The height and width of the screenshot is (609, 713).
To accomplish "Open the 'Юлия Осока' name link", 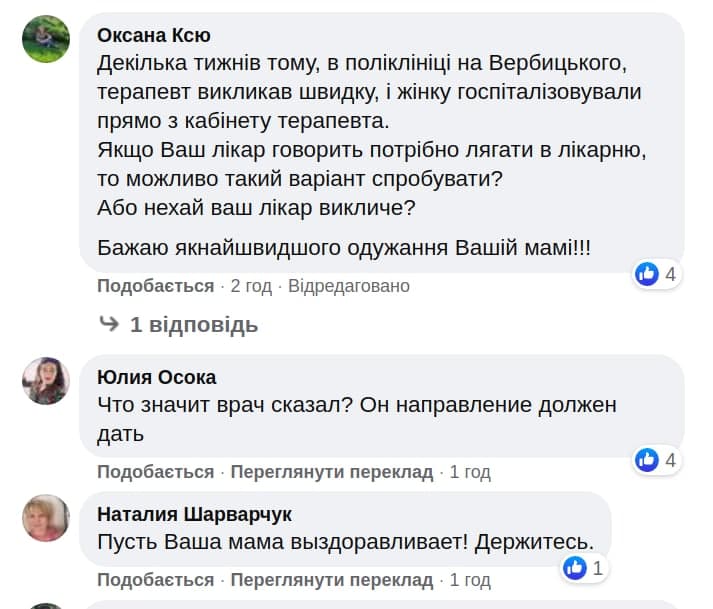I will coord(157,377).
